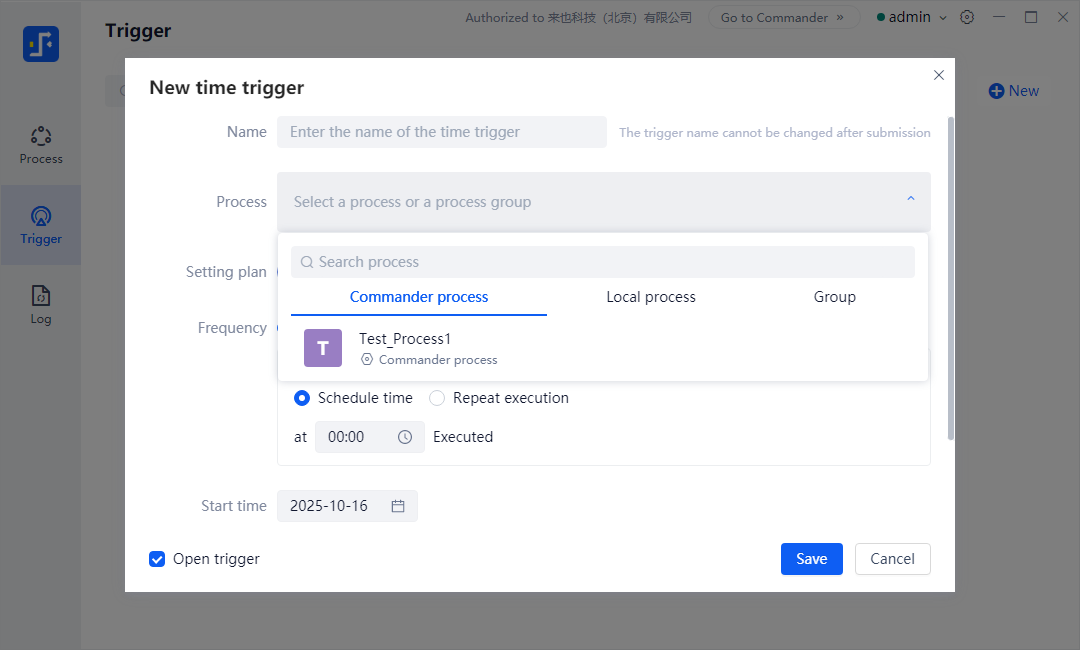The height and width of the screenshot is (650, 1080).
Task: Select the Repeat execution radio button
Action: point(437,398)
